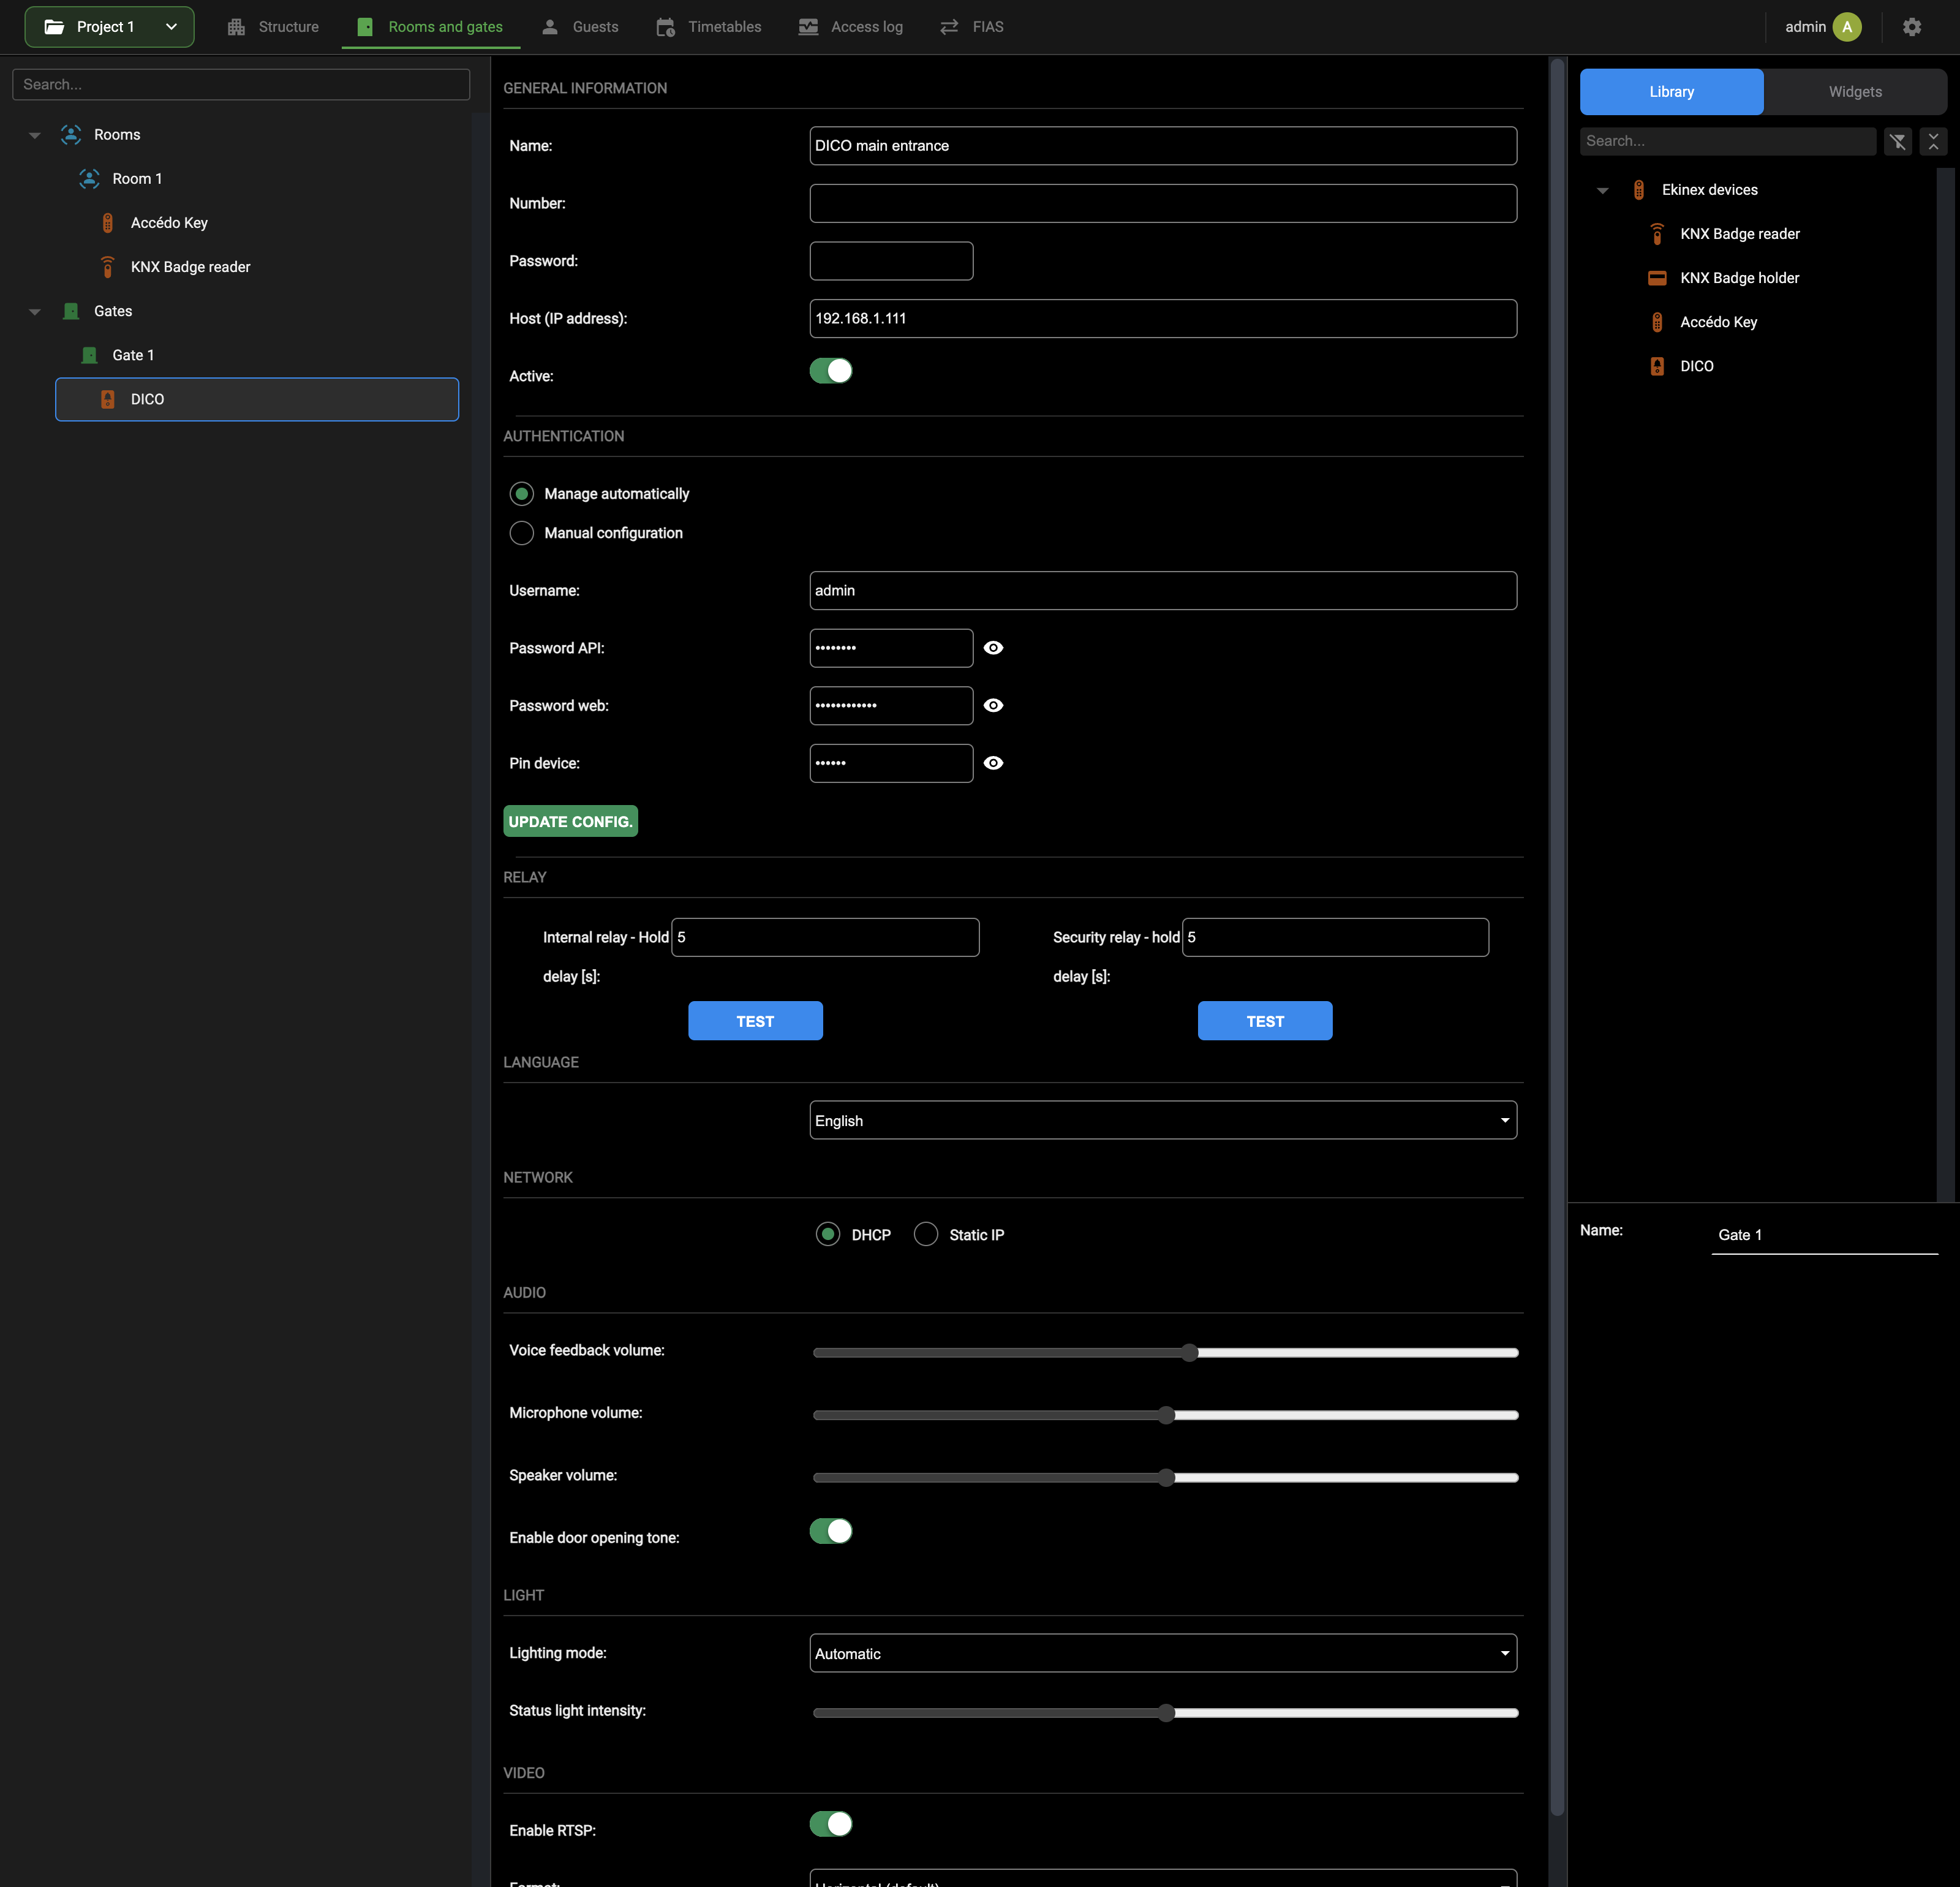Click the Ekinex devices group icon

[x=1639, y=189]
